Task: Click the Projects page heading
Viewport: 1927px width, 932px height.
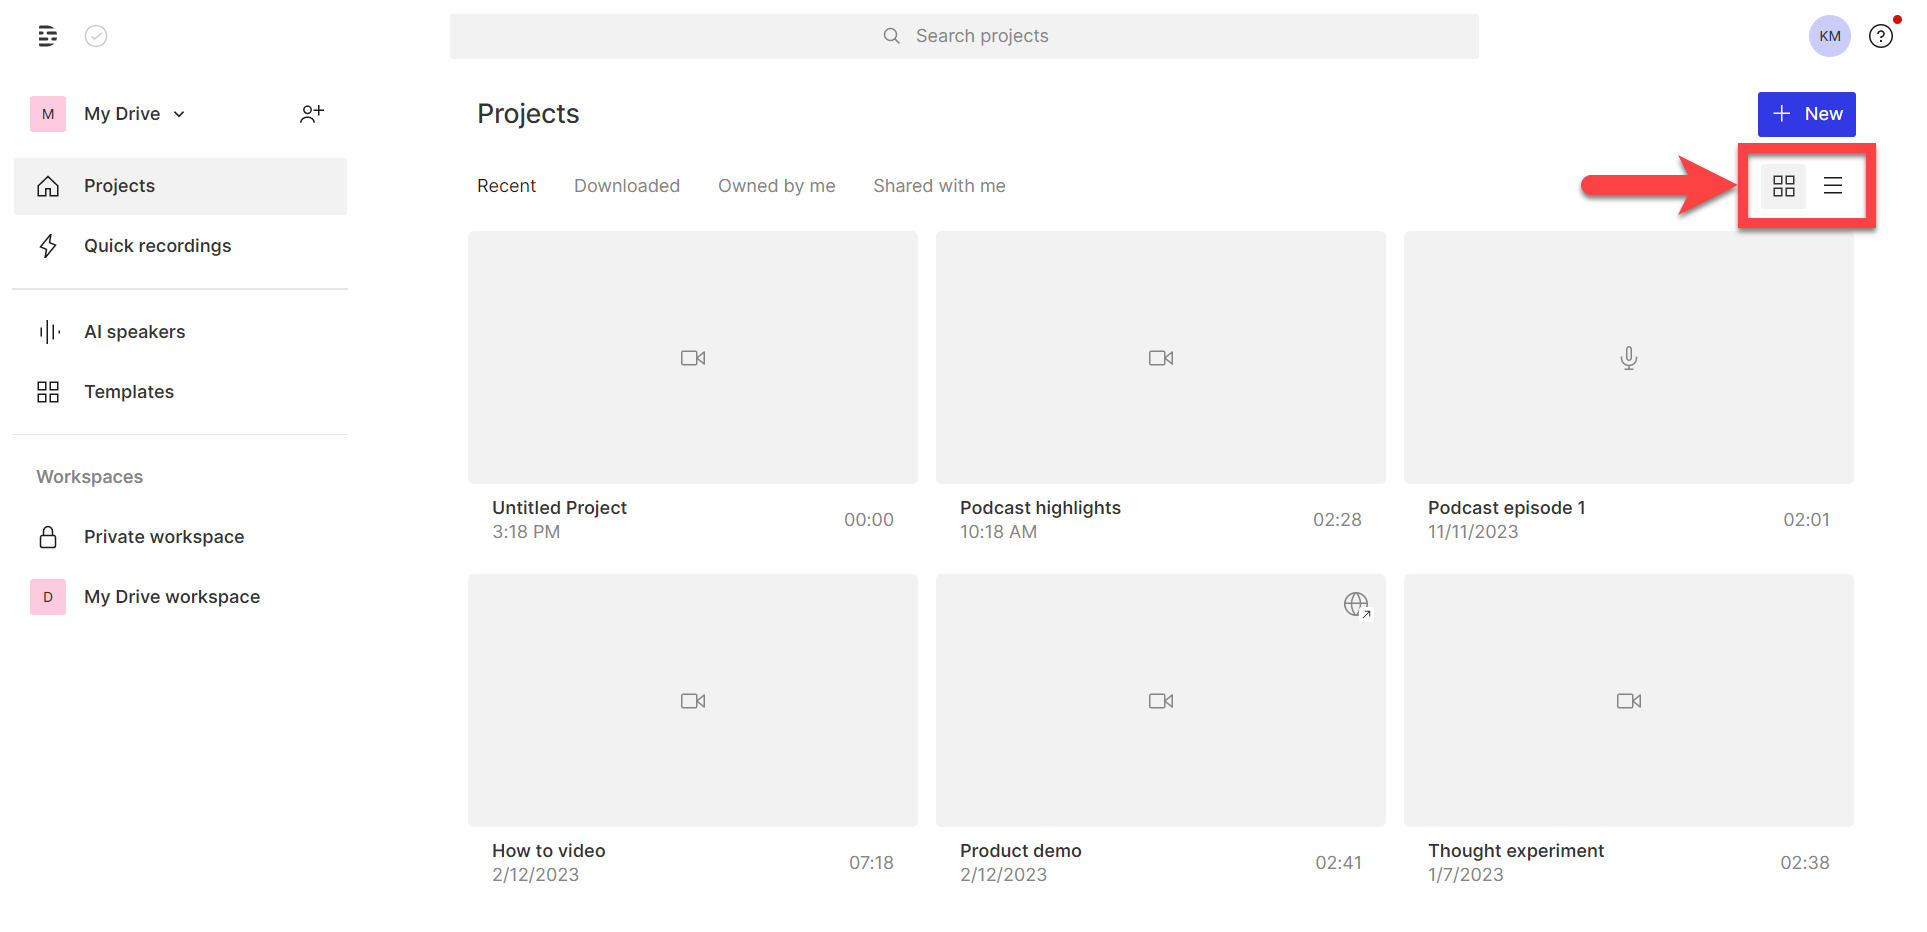Action: (528, 114)
